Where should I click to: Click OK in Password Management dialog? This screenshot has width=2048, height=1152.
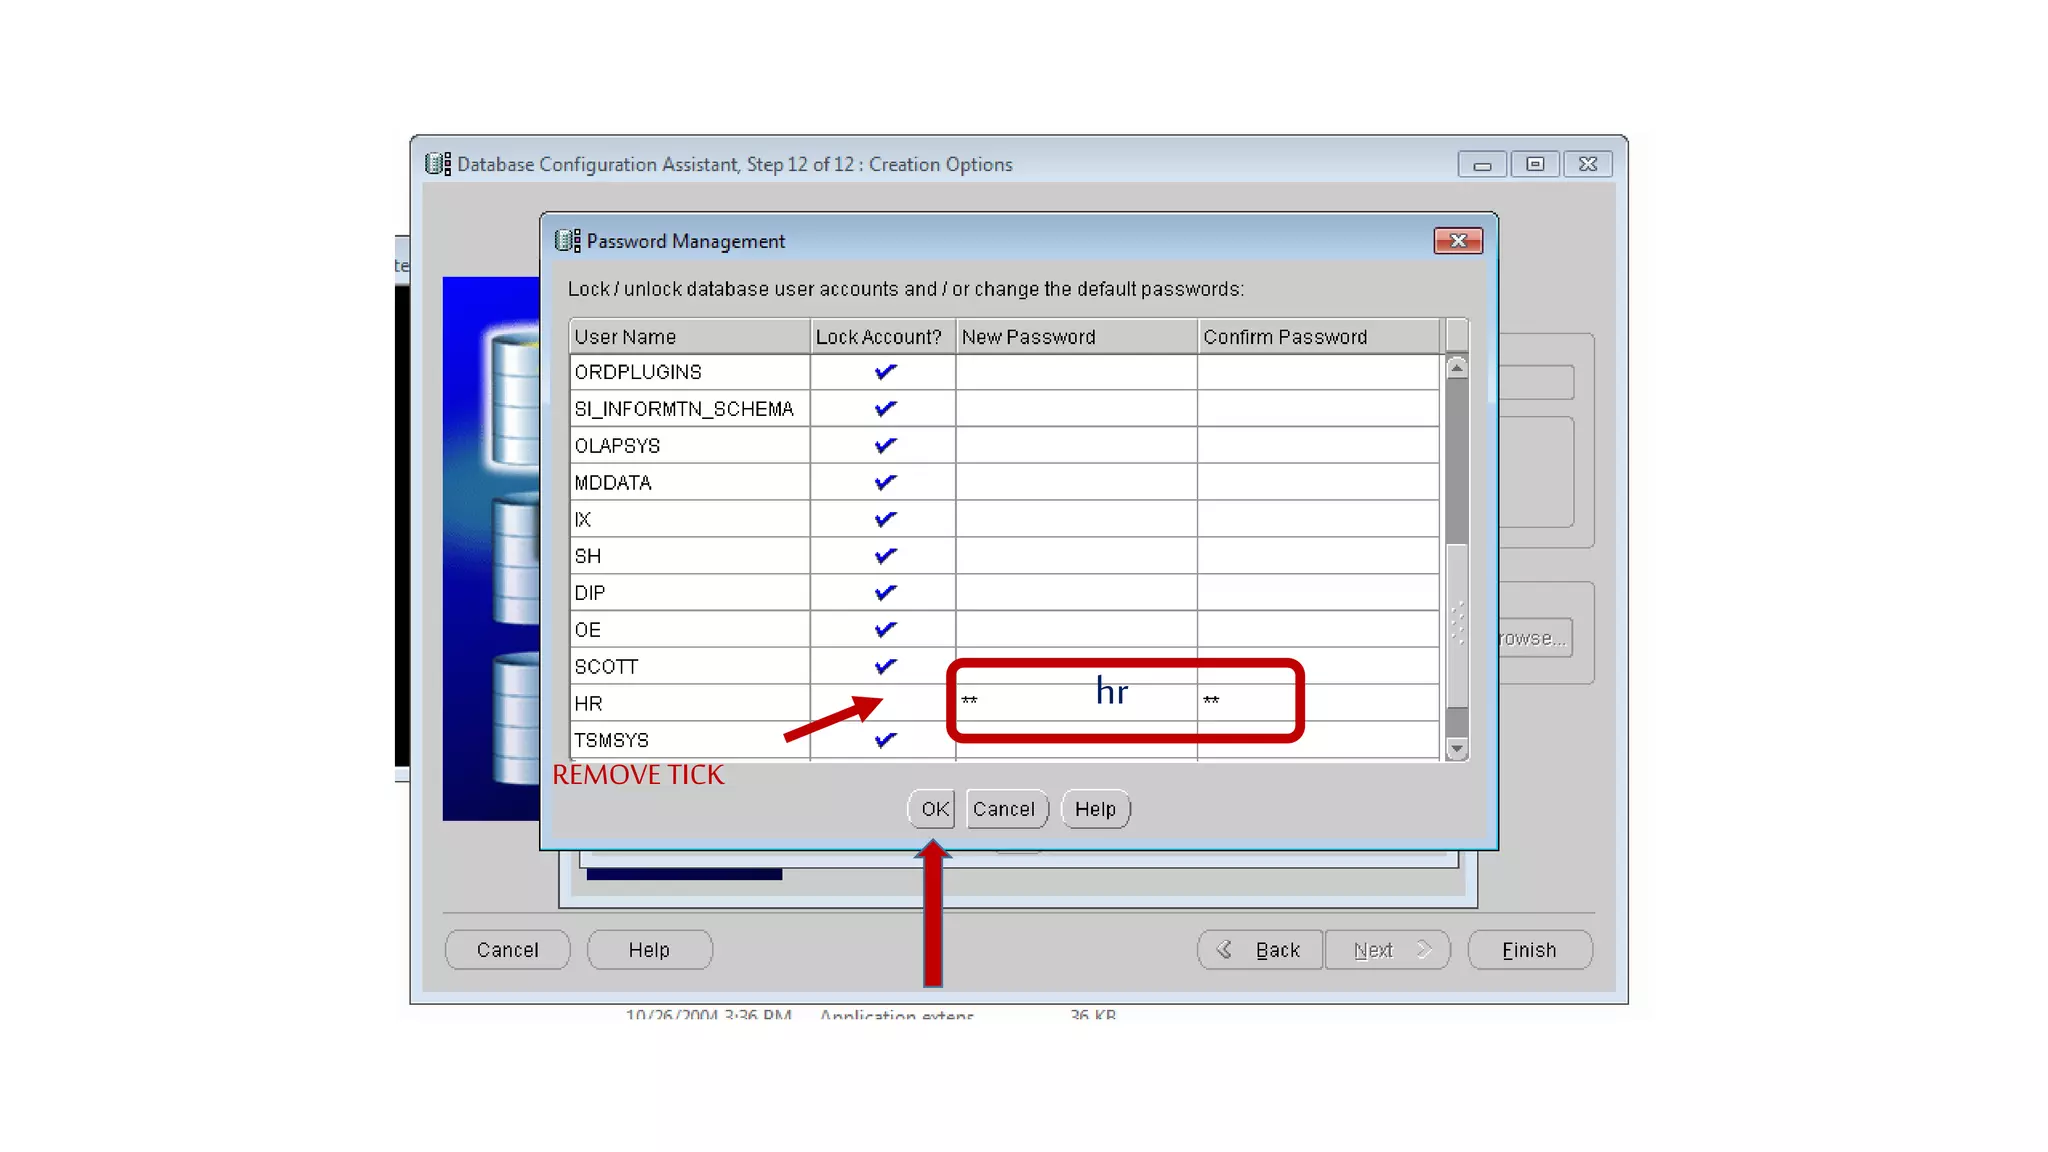pyautogui.click(x=934, y=809)
